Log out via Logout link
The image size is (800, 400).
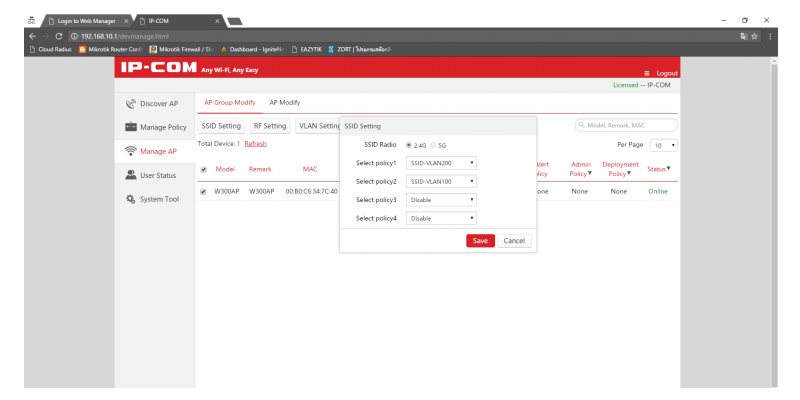click(667, 73)
